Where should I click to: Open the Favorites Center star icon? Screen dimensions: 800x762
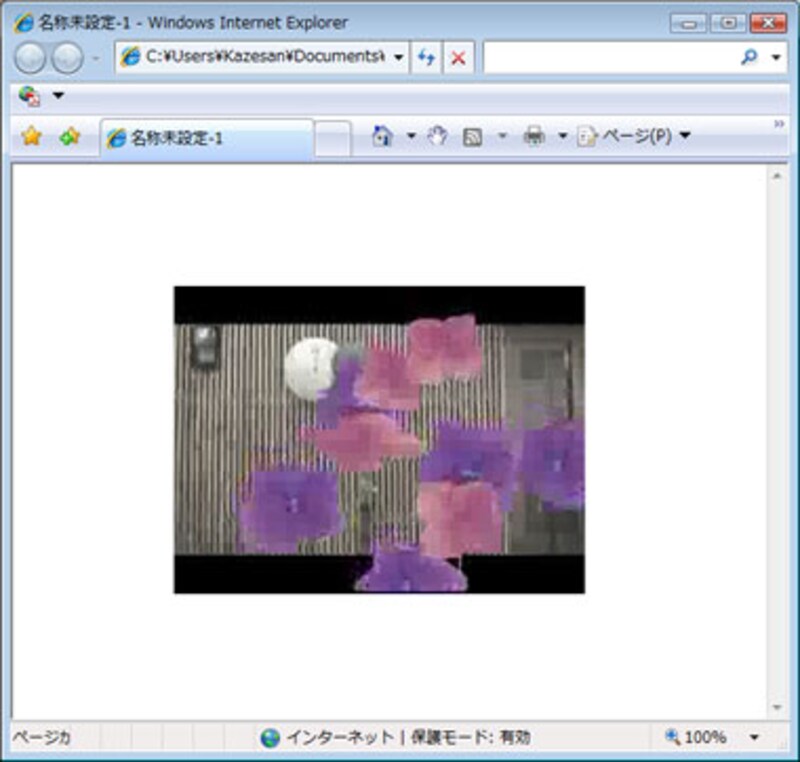point(32,137)
